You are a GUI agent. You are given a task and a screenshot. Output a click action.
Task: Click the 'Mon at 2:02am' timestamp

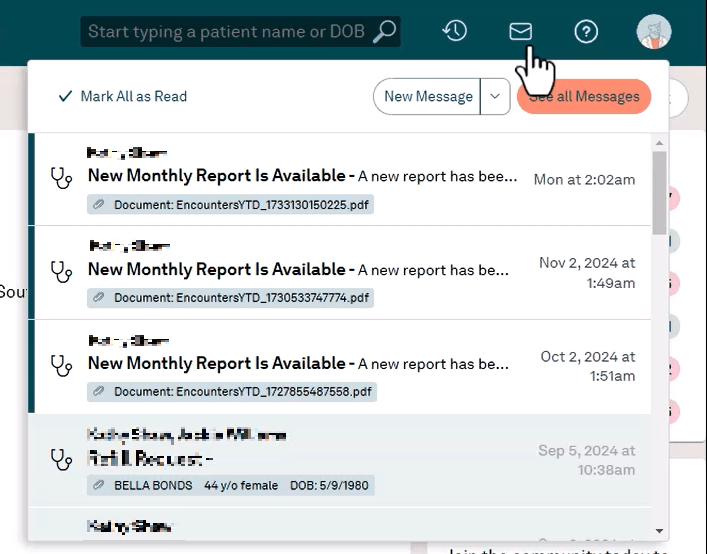[x=584, y=179]
